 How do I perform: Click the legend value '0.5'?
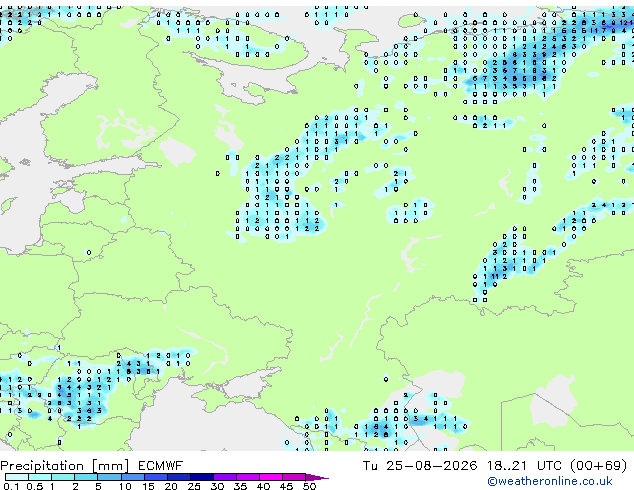(x=35, y=486)
